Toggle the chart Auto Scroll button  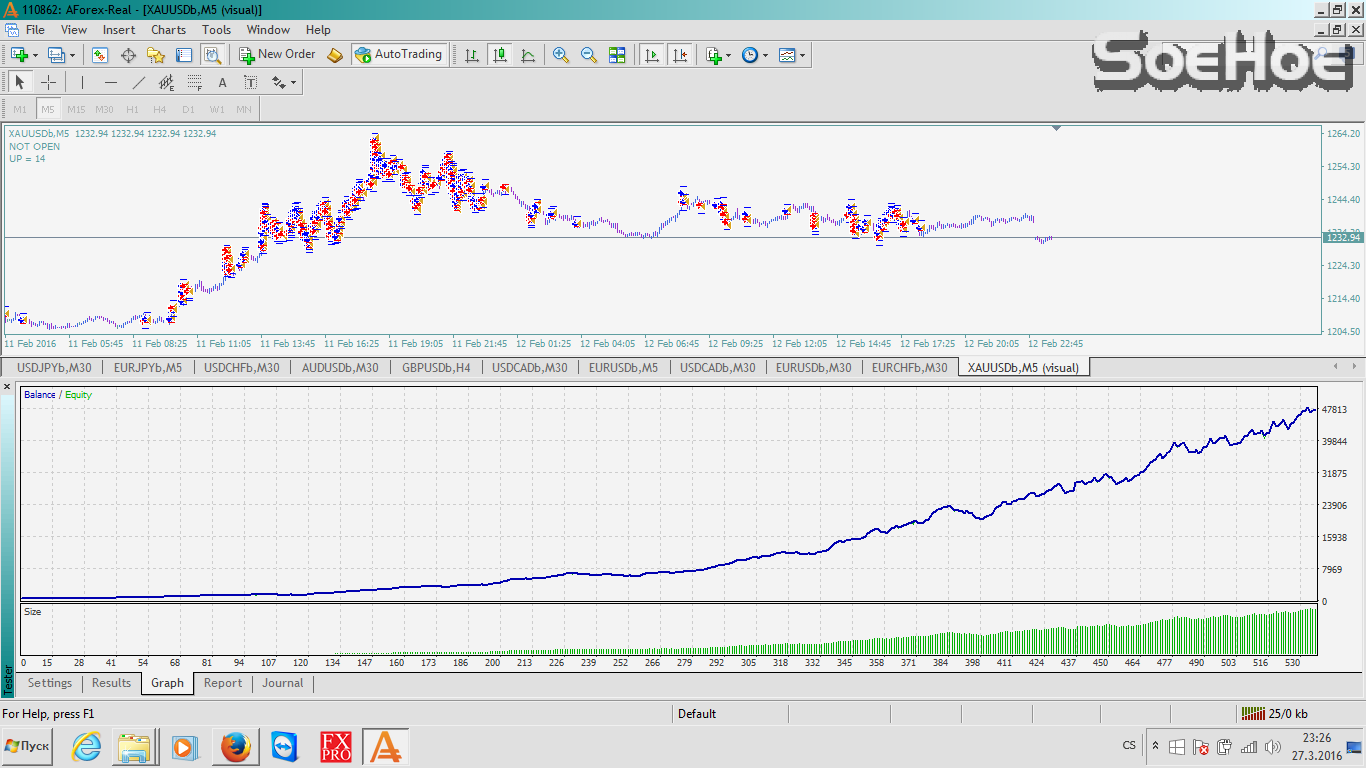pyautogui.click(x=652, y=55)
